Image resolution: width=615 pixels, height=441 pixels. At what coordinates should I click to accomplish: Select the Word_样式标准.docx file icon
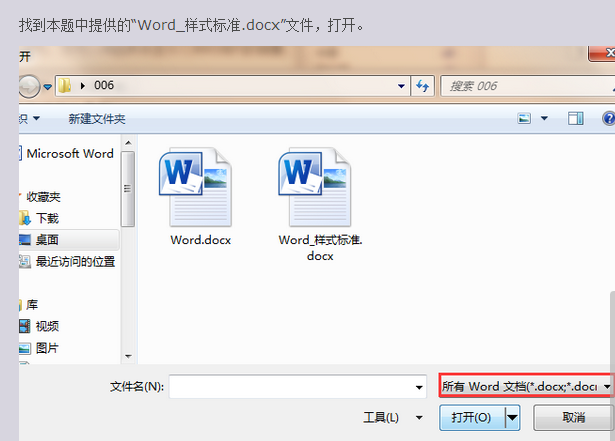click(x=315, y=187)
